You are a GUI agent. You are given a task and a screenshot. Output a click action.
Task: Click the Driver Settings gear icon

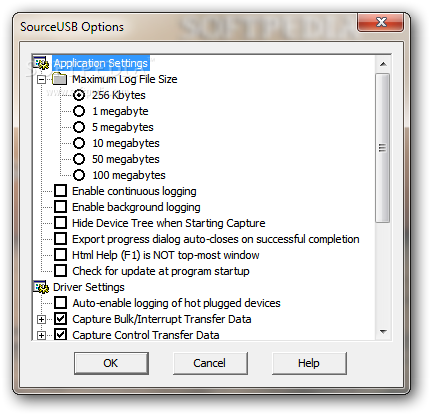[41, 287]
